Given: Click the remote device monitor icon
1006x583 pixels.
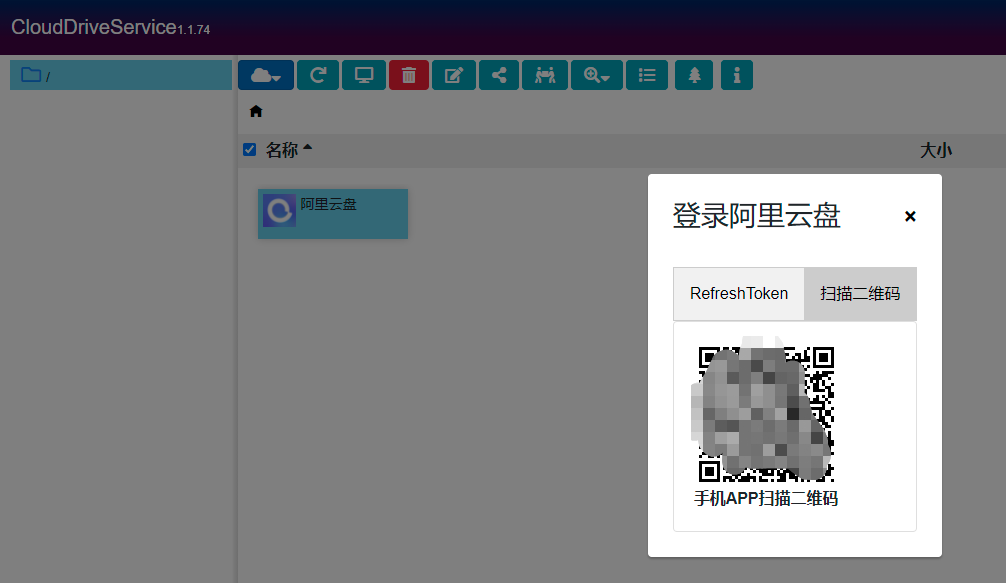Looking at the screenshot, I should click(x=364, y=75).
